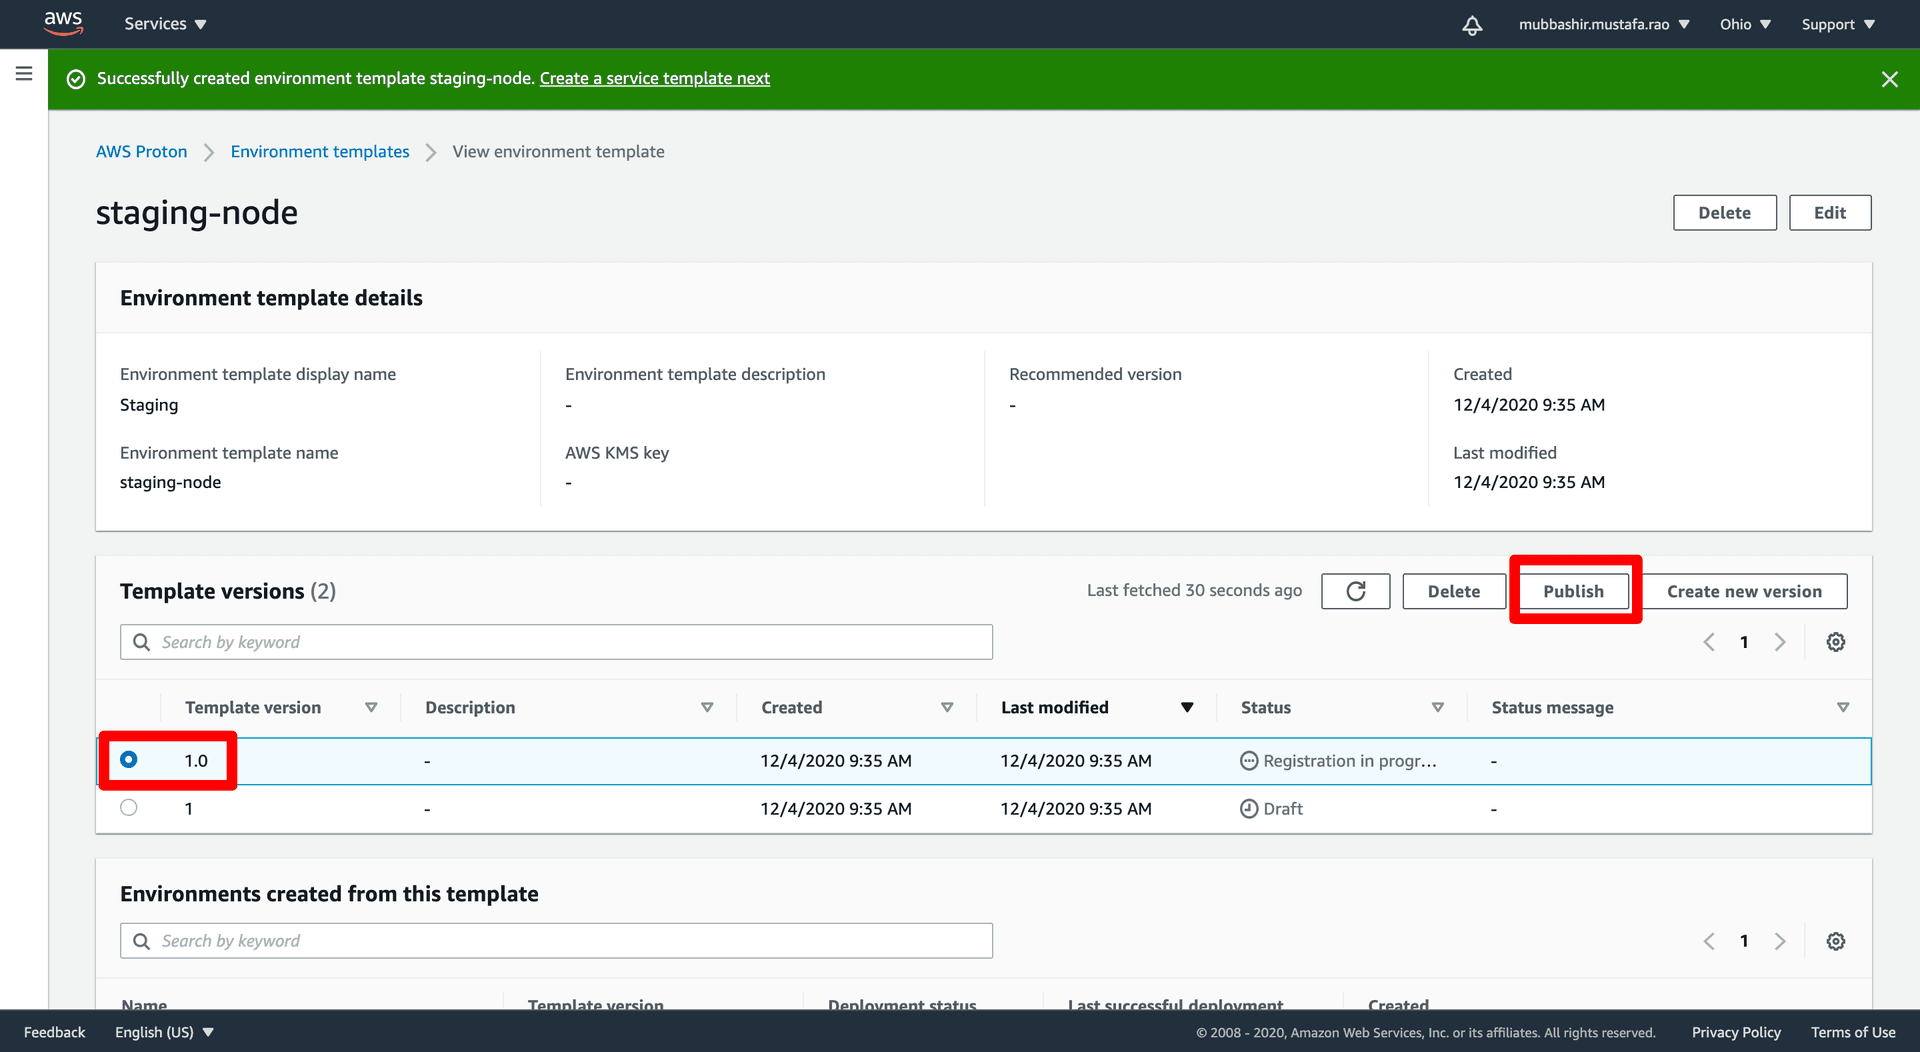
Task: Open the Support dropdown menu
Action: 1838,24
